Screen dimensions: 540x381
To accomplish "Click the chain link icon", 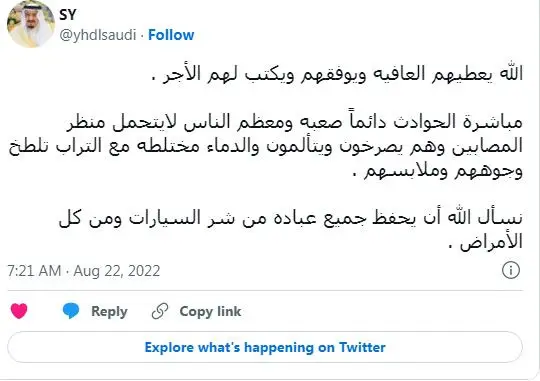I will coord(160,311).
